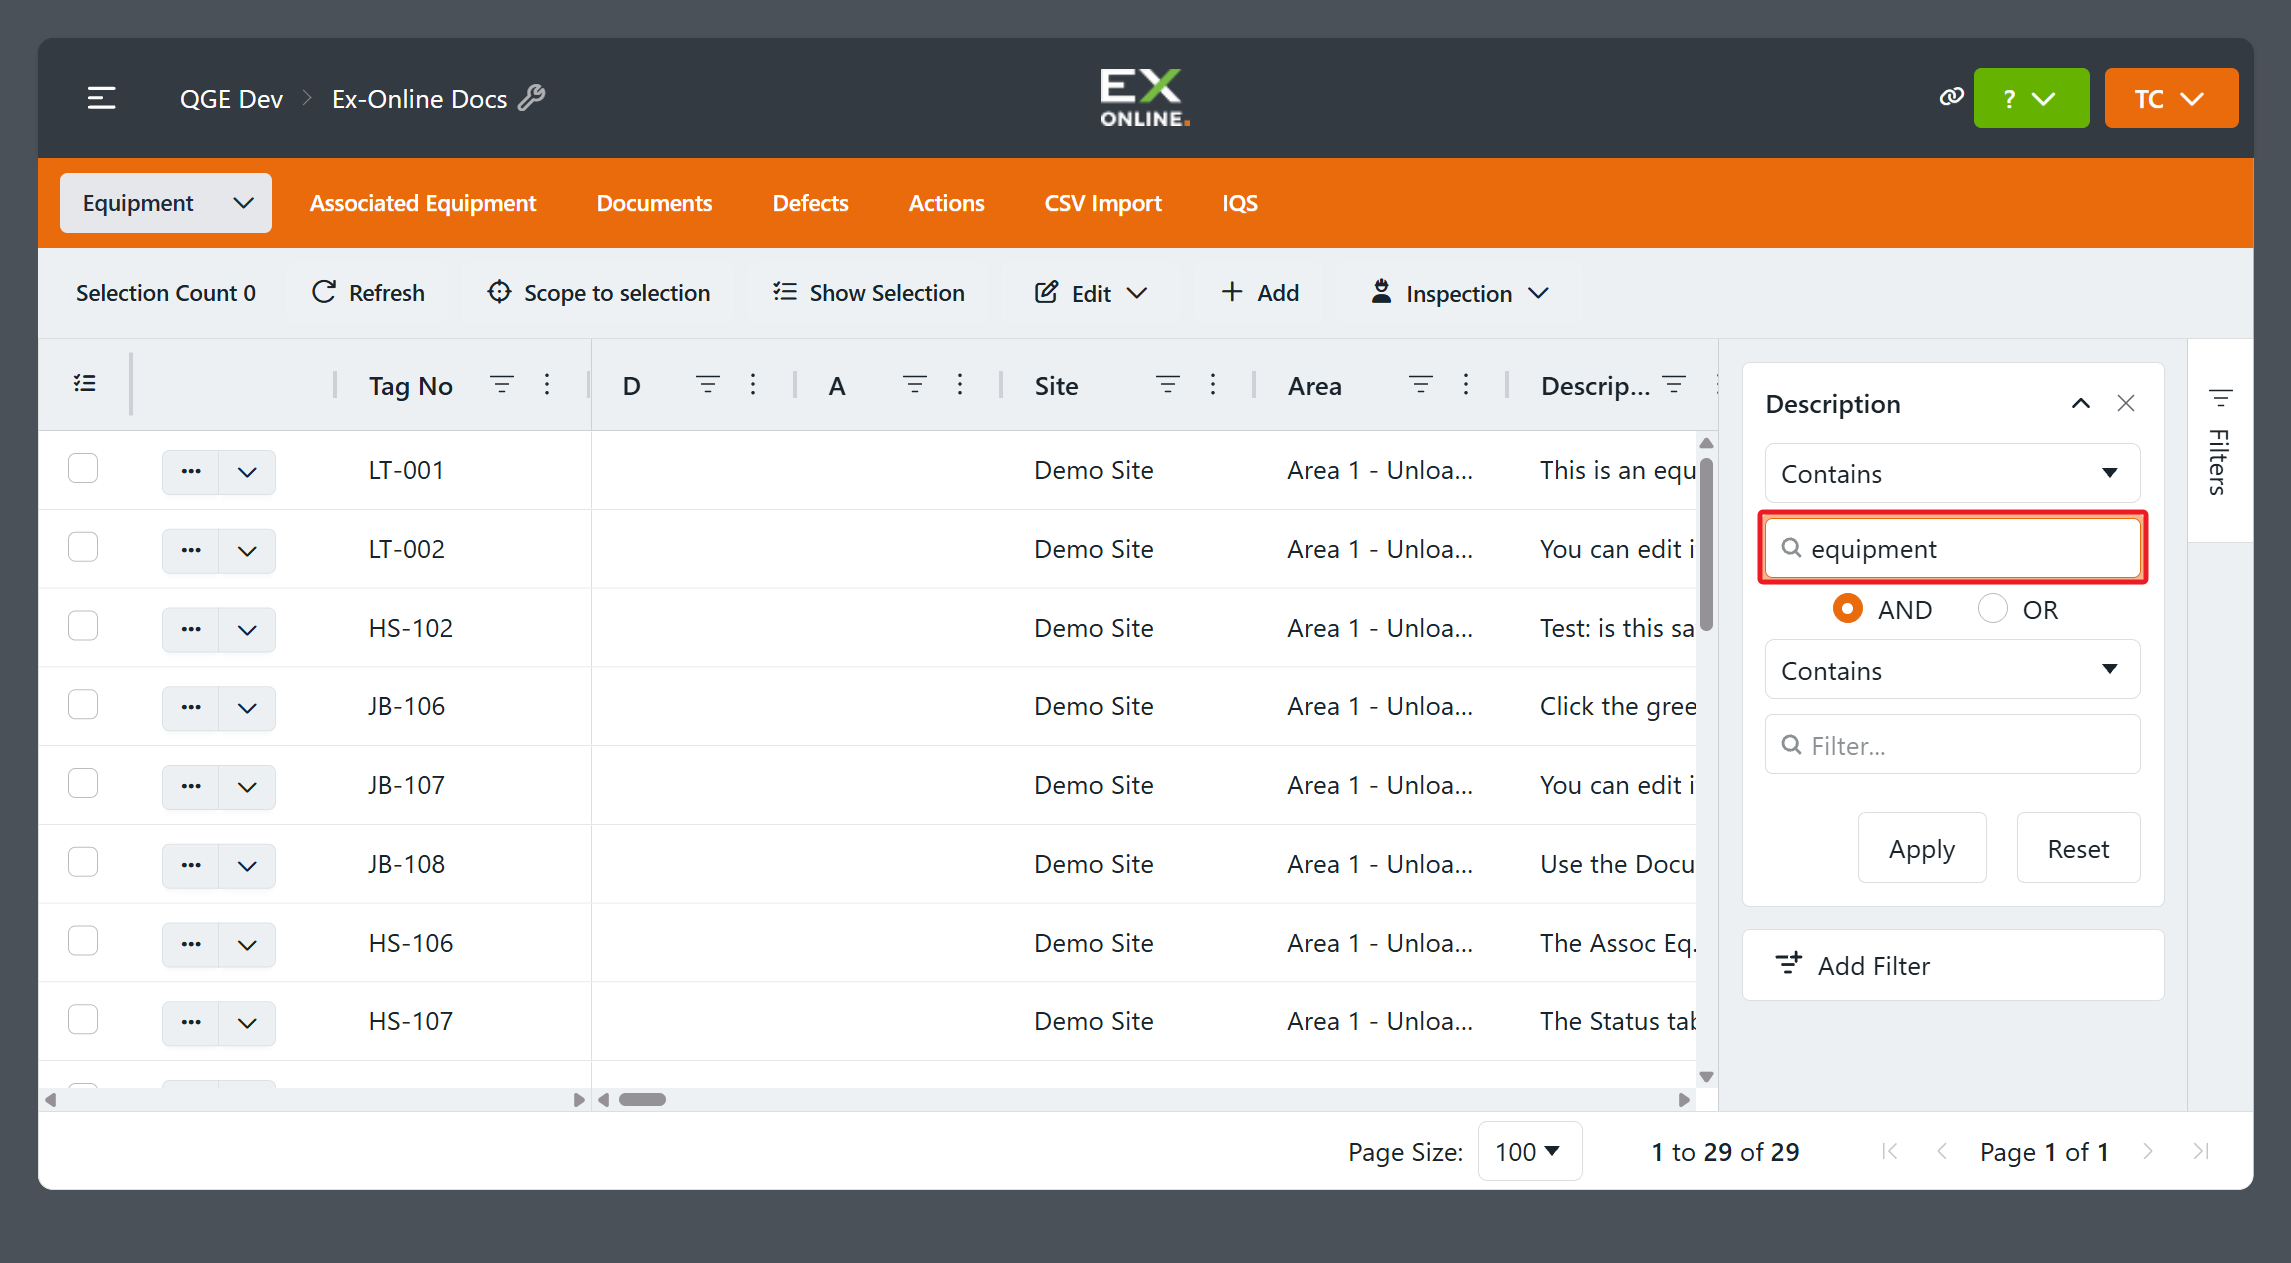This screenshot has width=2291, height=1263.
Task: Expand the green help dropdown
Action: pos(2031,98)
